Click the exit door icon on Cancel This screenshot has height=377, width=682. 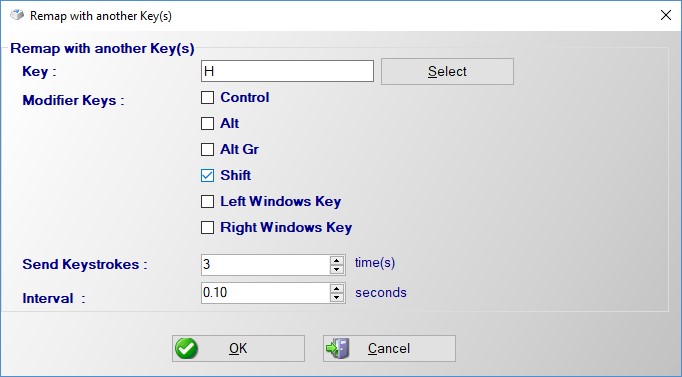coord(338,348)
